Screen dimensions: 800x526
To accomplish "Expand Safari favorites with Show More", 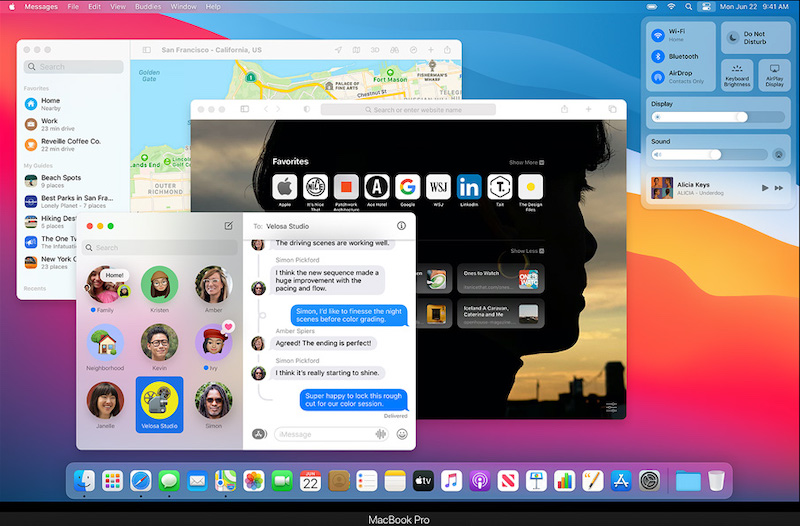I will click(x=526, y=162).
